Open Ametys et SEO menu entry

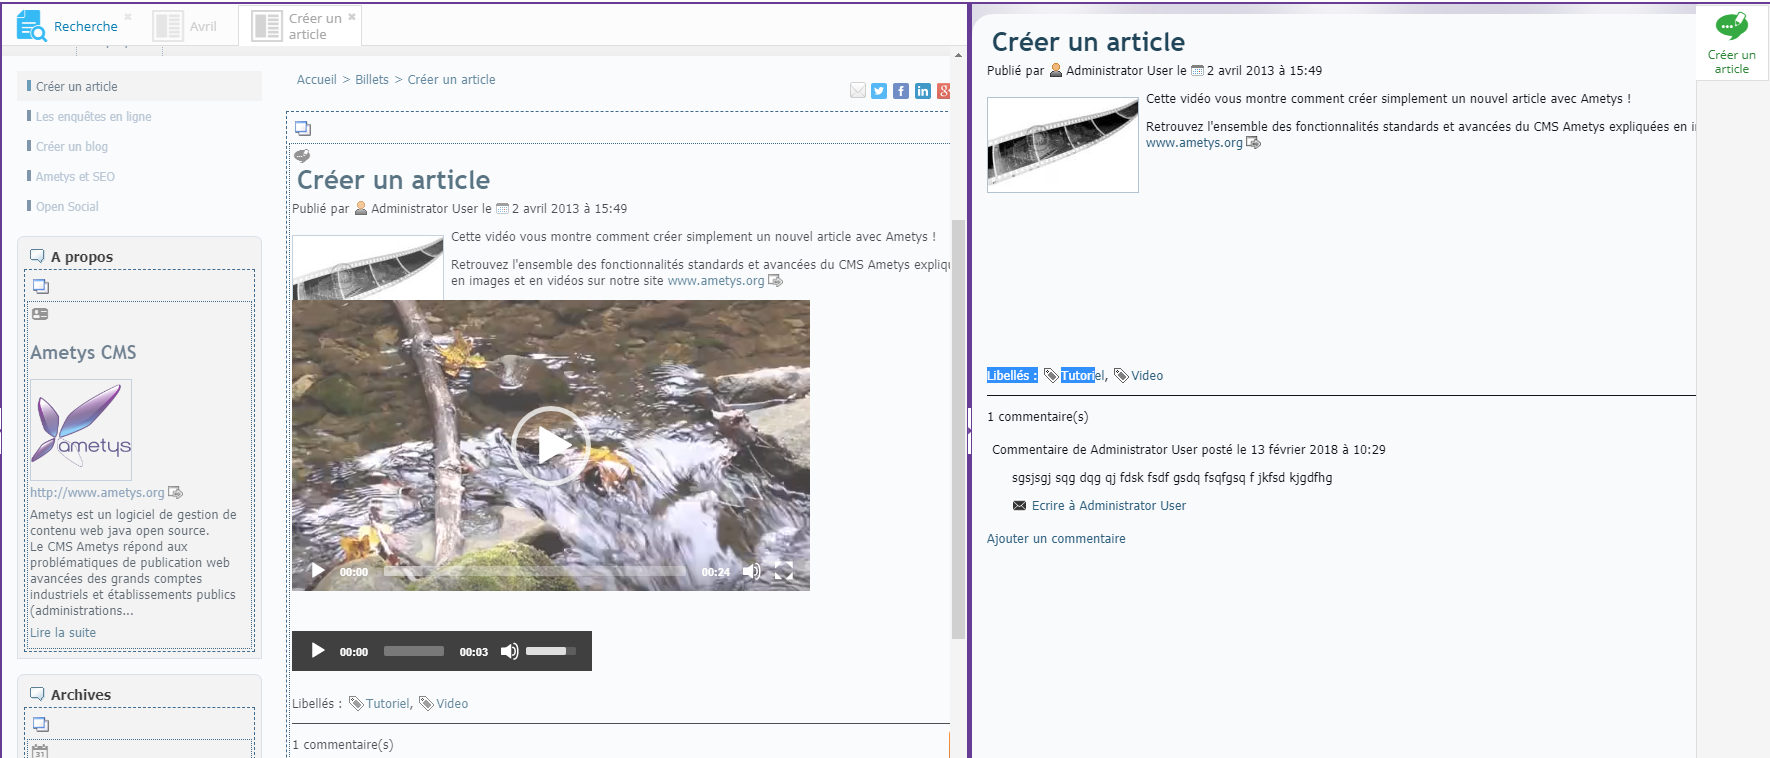(x=75, y=177)
